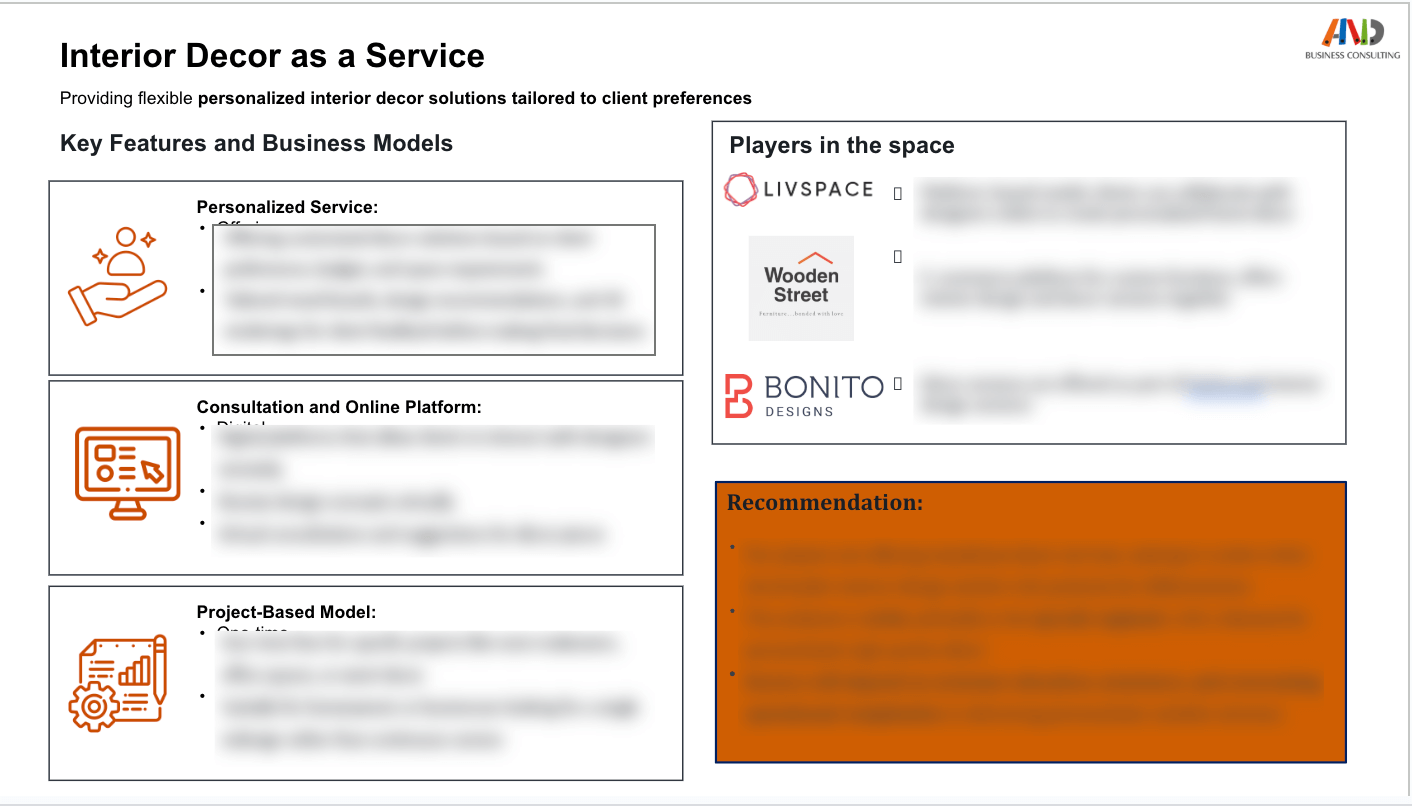Click the hand-holding-person Personalized Service icon
This screenshot has height=806, width=1412.
pyautogui.click(x=116, y=277)
